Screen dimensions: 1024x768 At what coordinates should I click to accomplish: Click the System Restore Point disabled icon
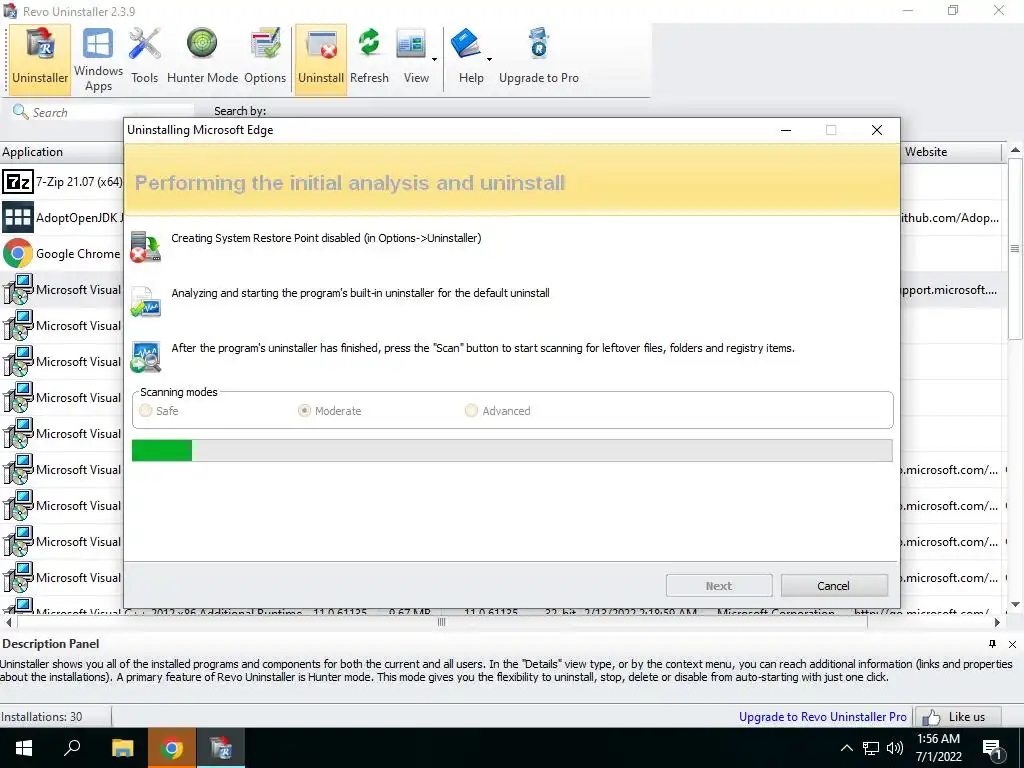(x=145, y=246)
